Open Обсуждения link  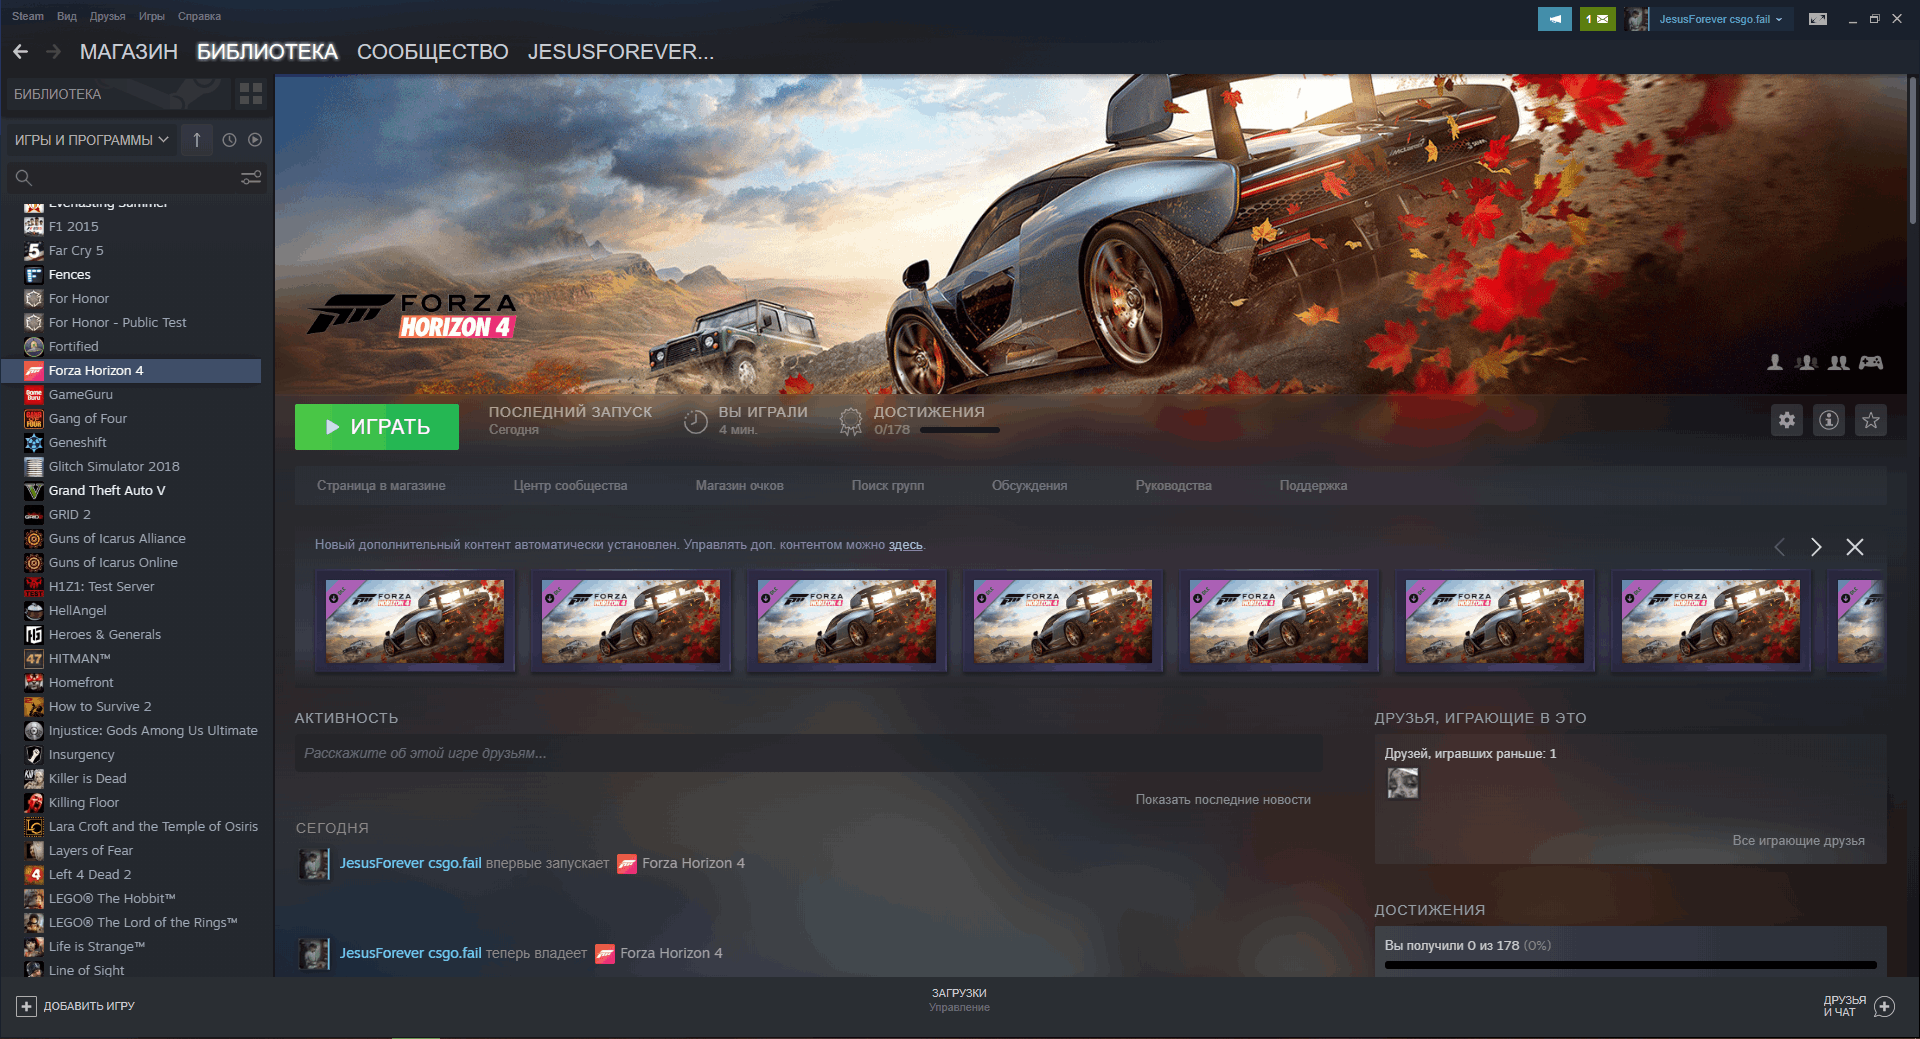pos(1029,486)
